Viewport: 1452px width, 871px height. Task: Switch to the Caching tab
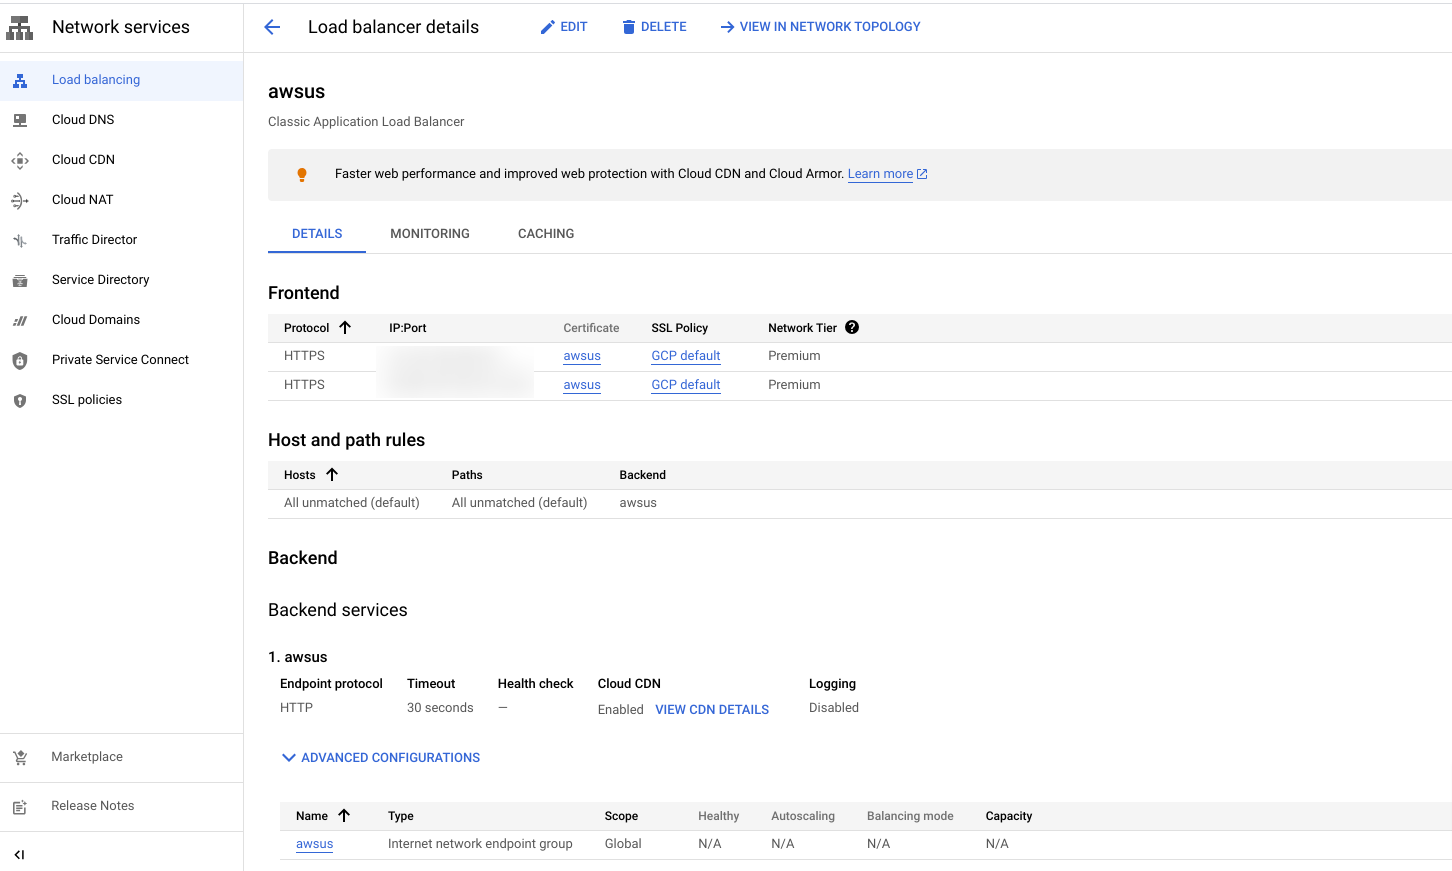pos(546,234)
